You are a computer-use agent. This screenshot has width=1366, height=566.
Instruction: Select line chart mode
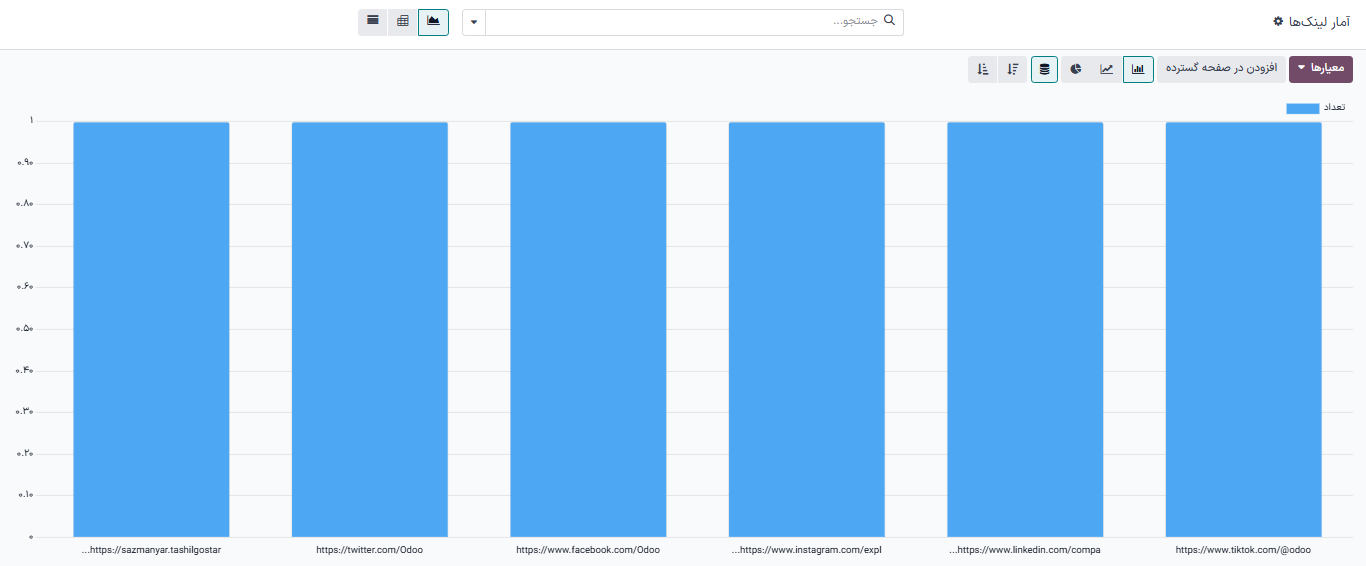[1107, 69]
